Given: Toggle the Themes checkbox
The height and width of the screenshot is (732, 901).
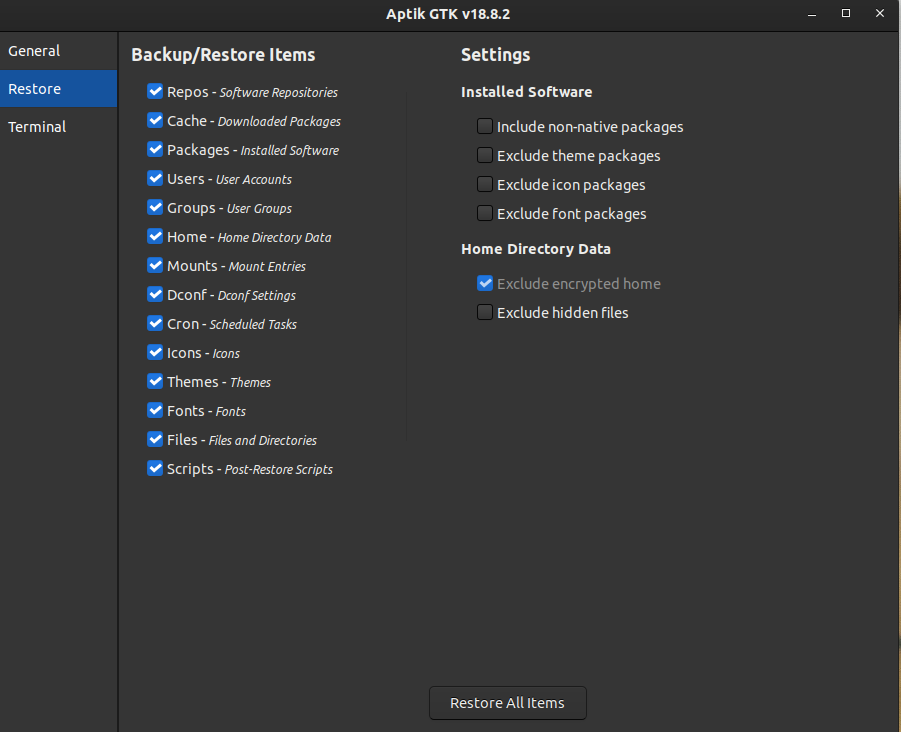Looking at the screenshot, I should coord(155,382).
